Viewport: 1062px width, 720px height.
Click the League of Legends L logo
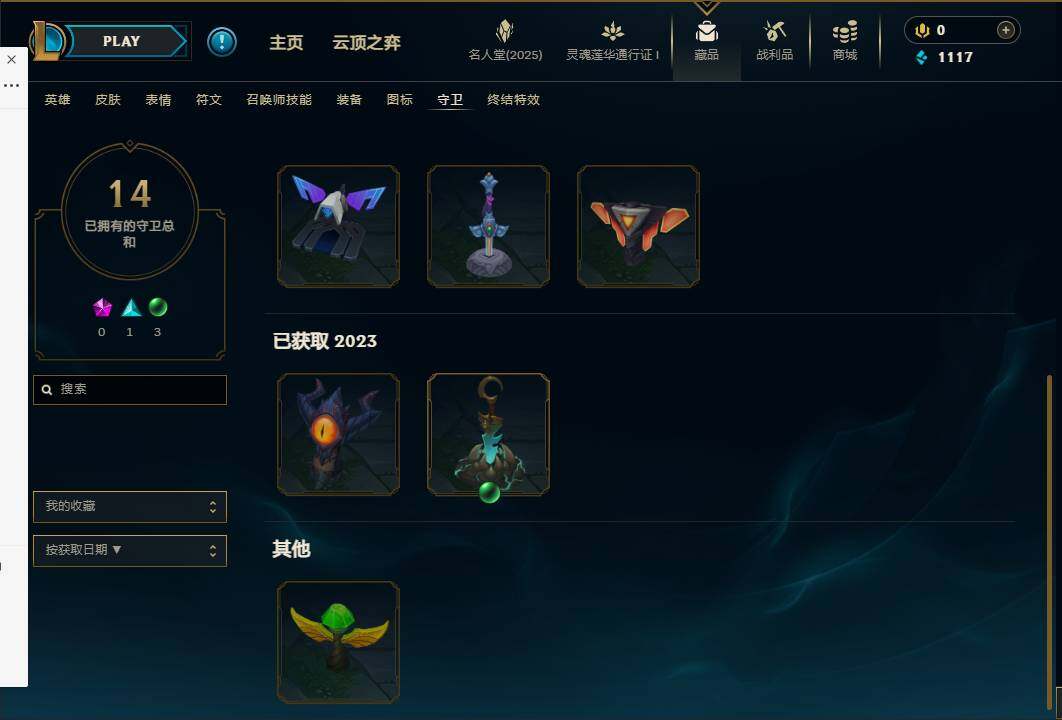click(46, 41)
